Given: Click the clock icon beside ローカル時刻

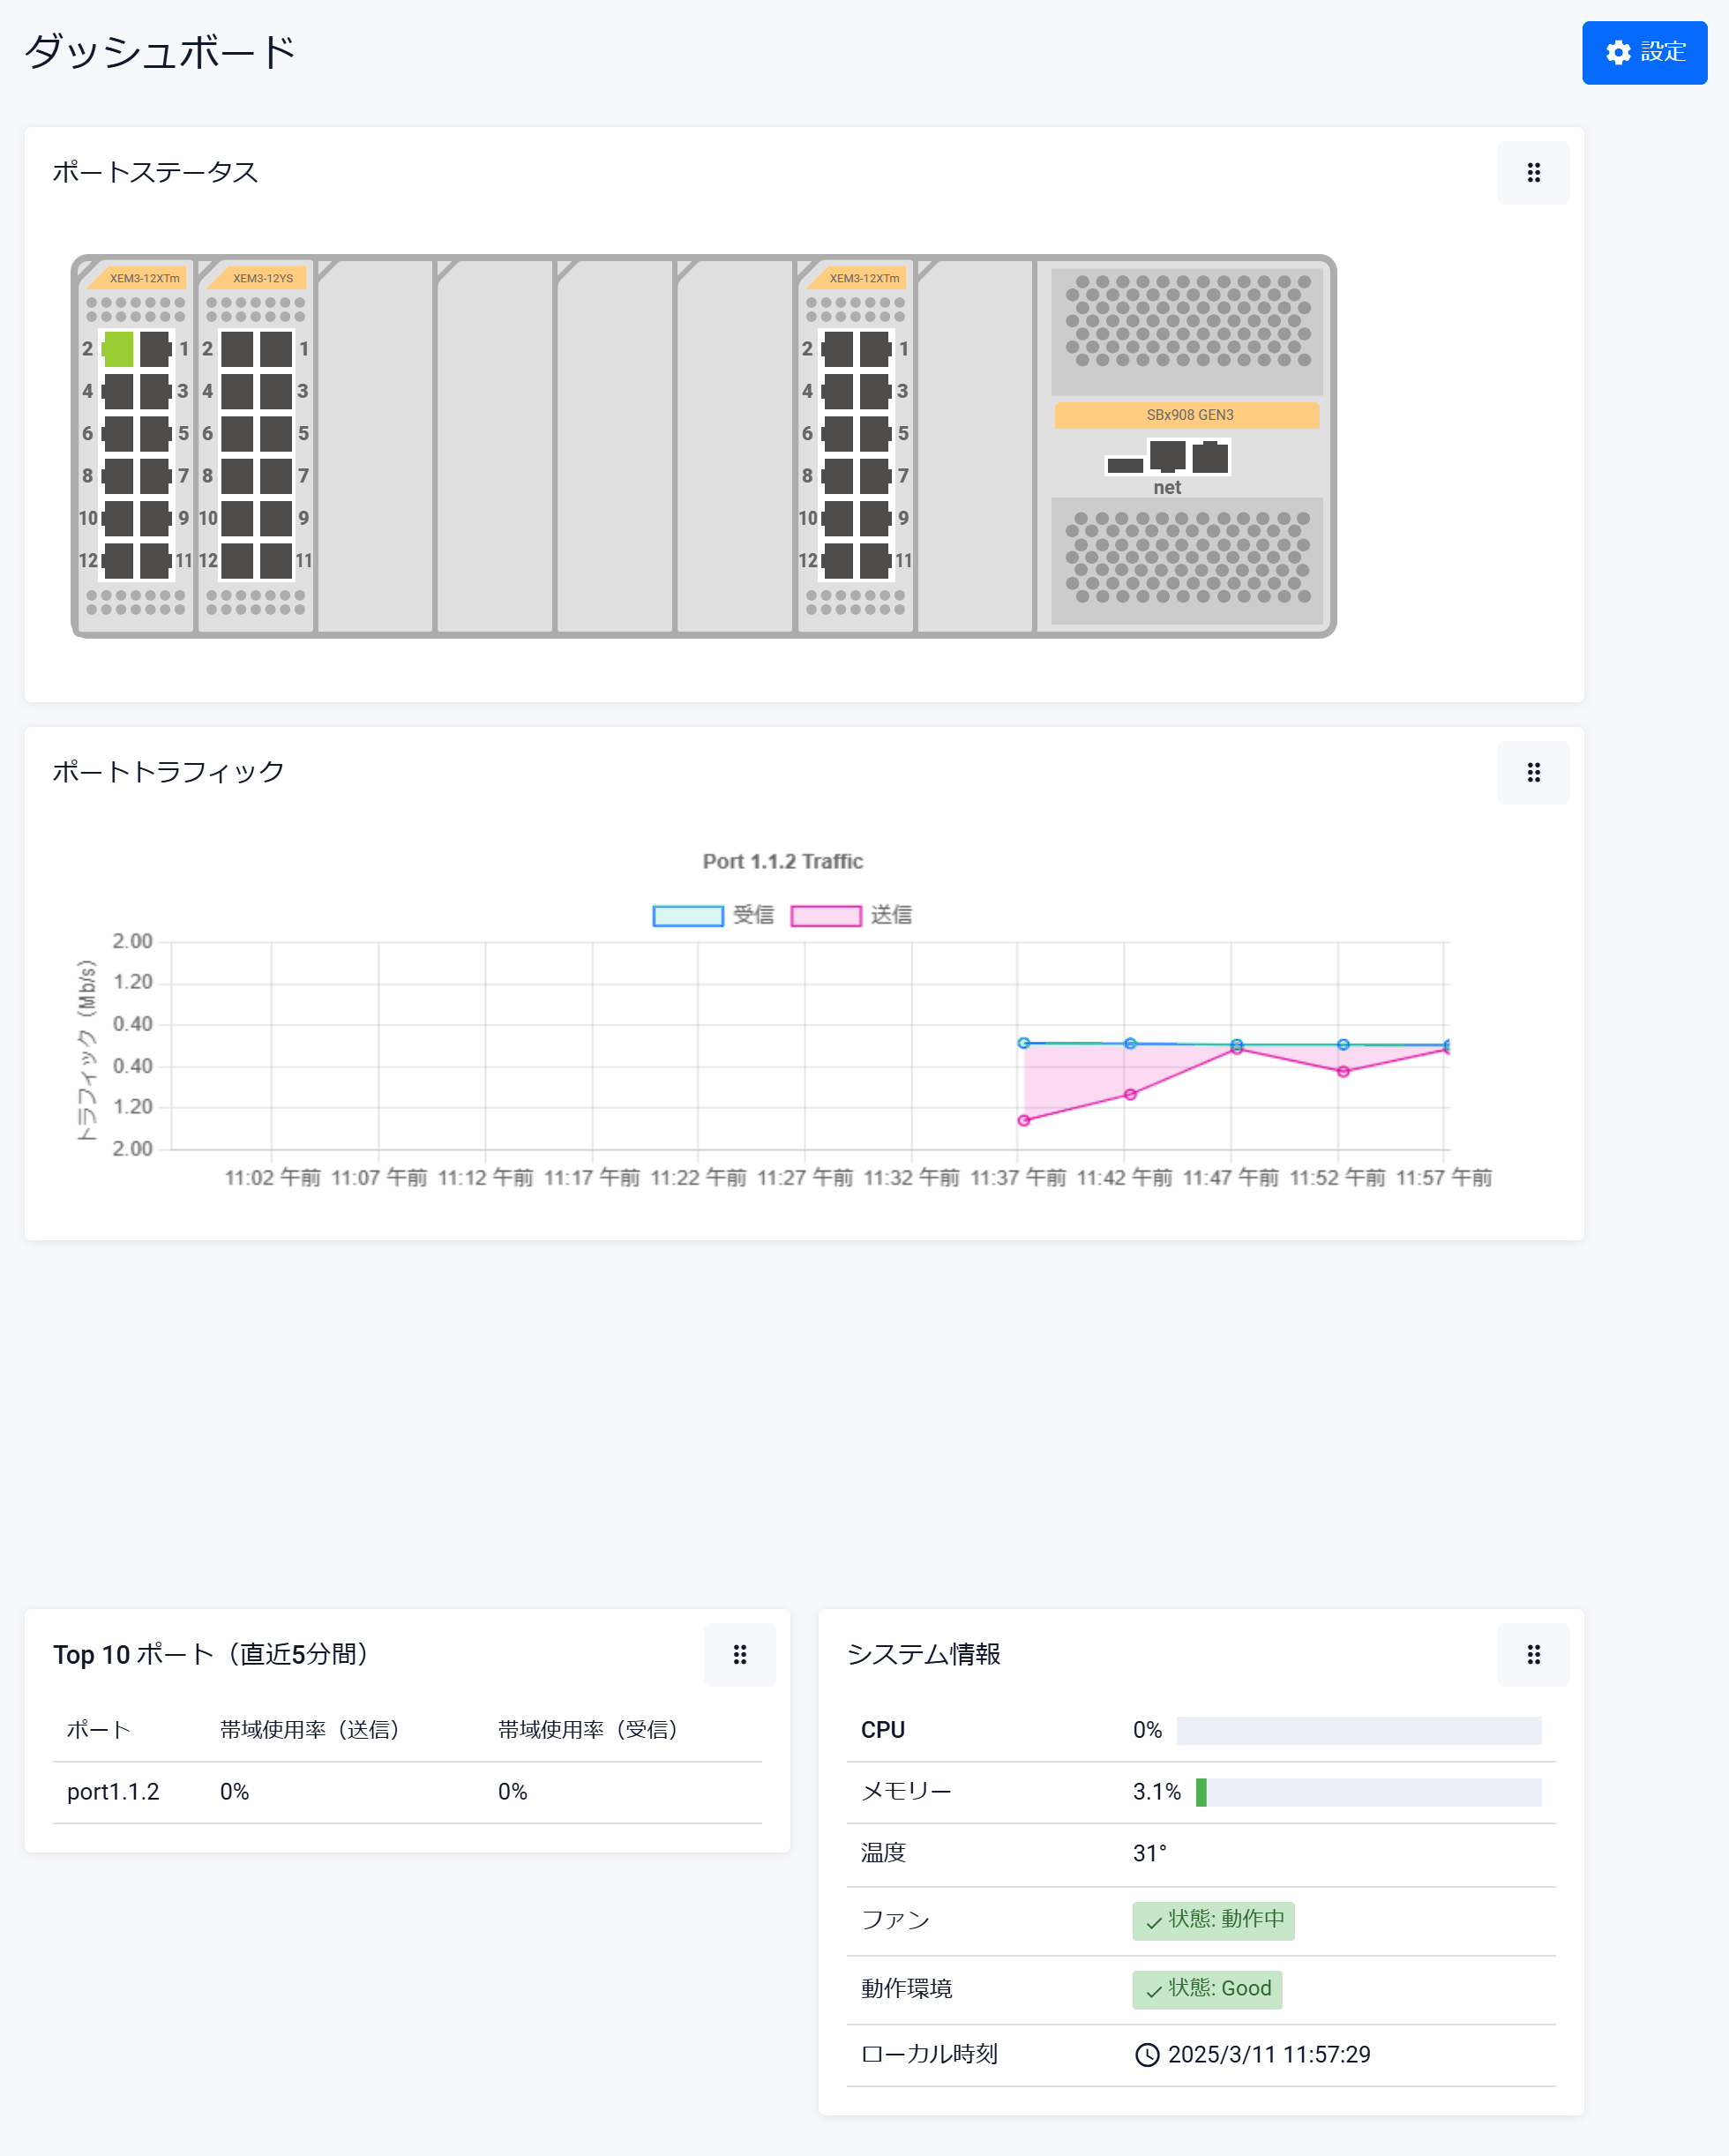Looking at the screenshot, I should (1146, 2054).
